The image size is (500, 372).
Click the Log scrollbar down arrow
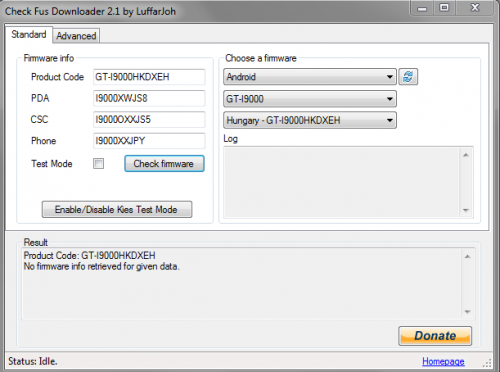466,210
